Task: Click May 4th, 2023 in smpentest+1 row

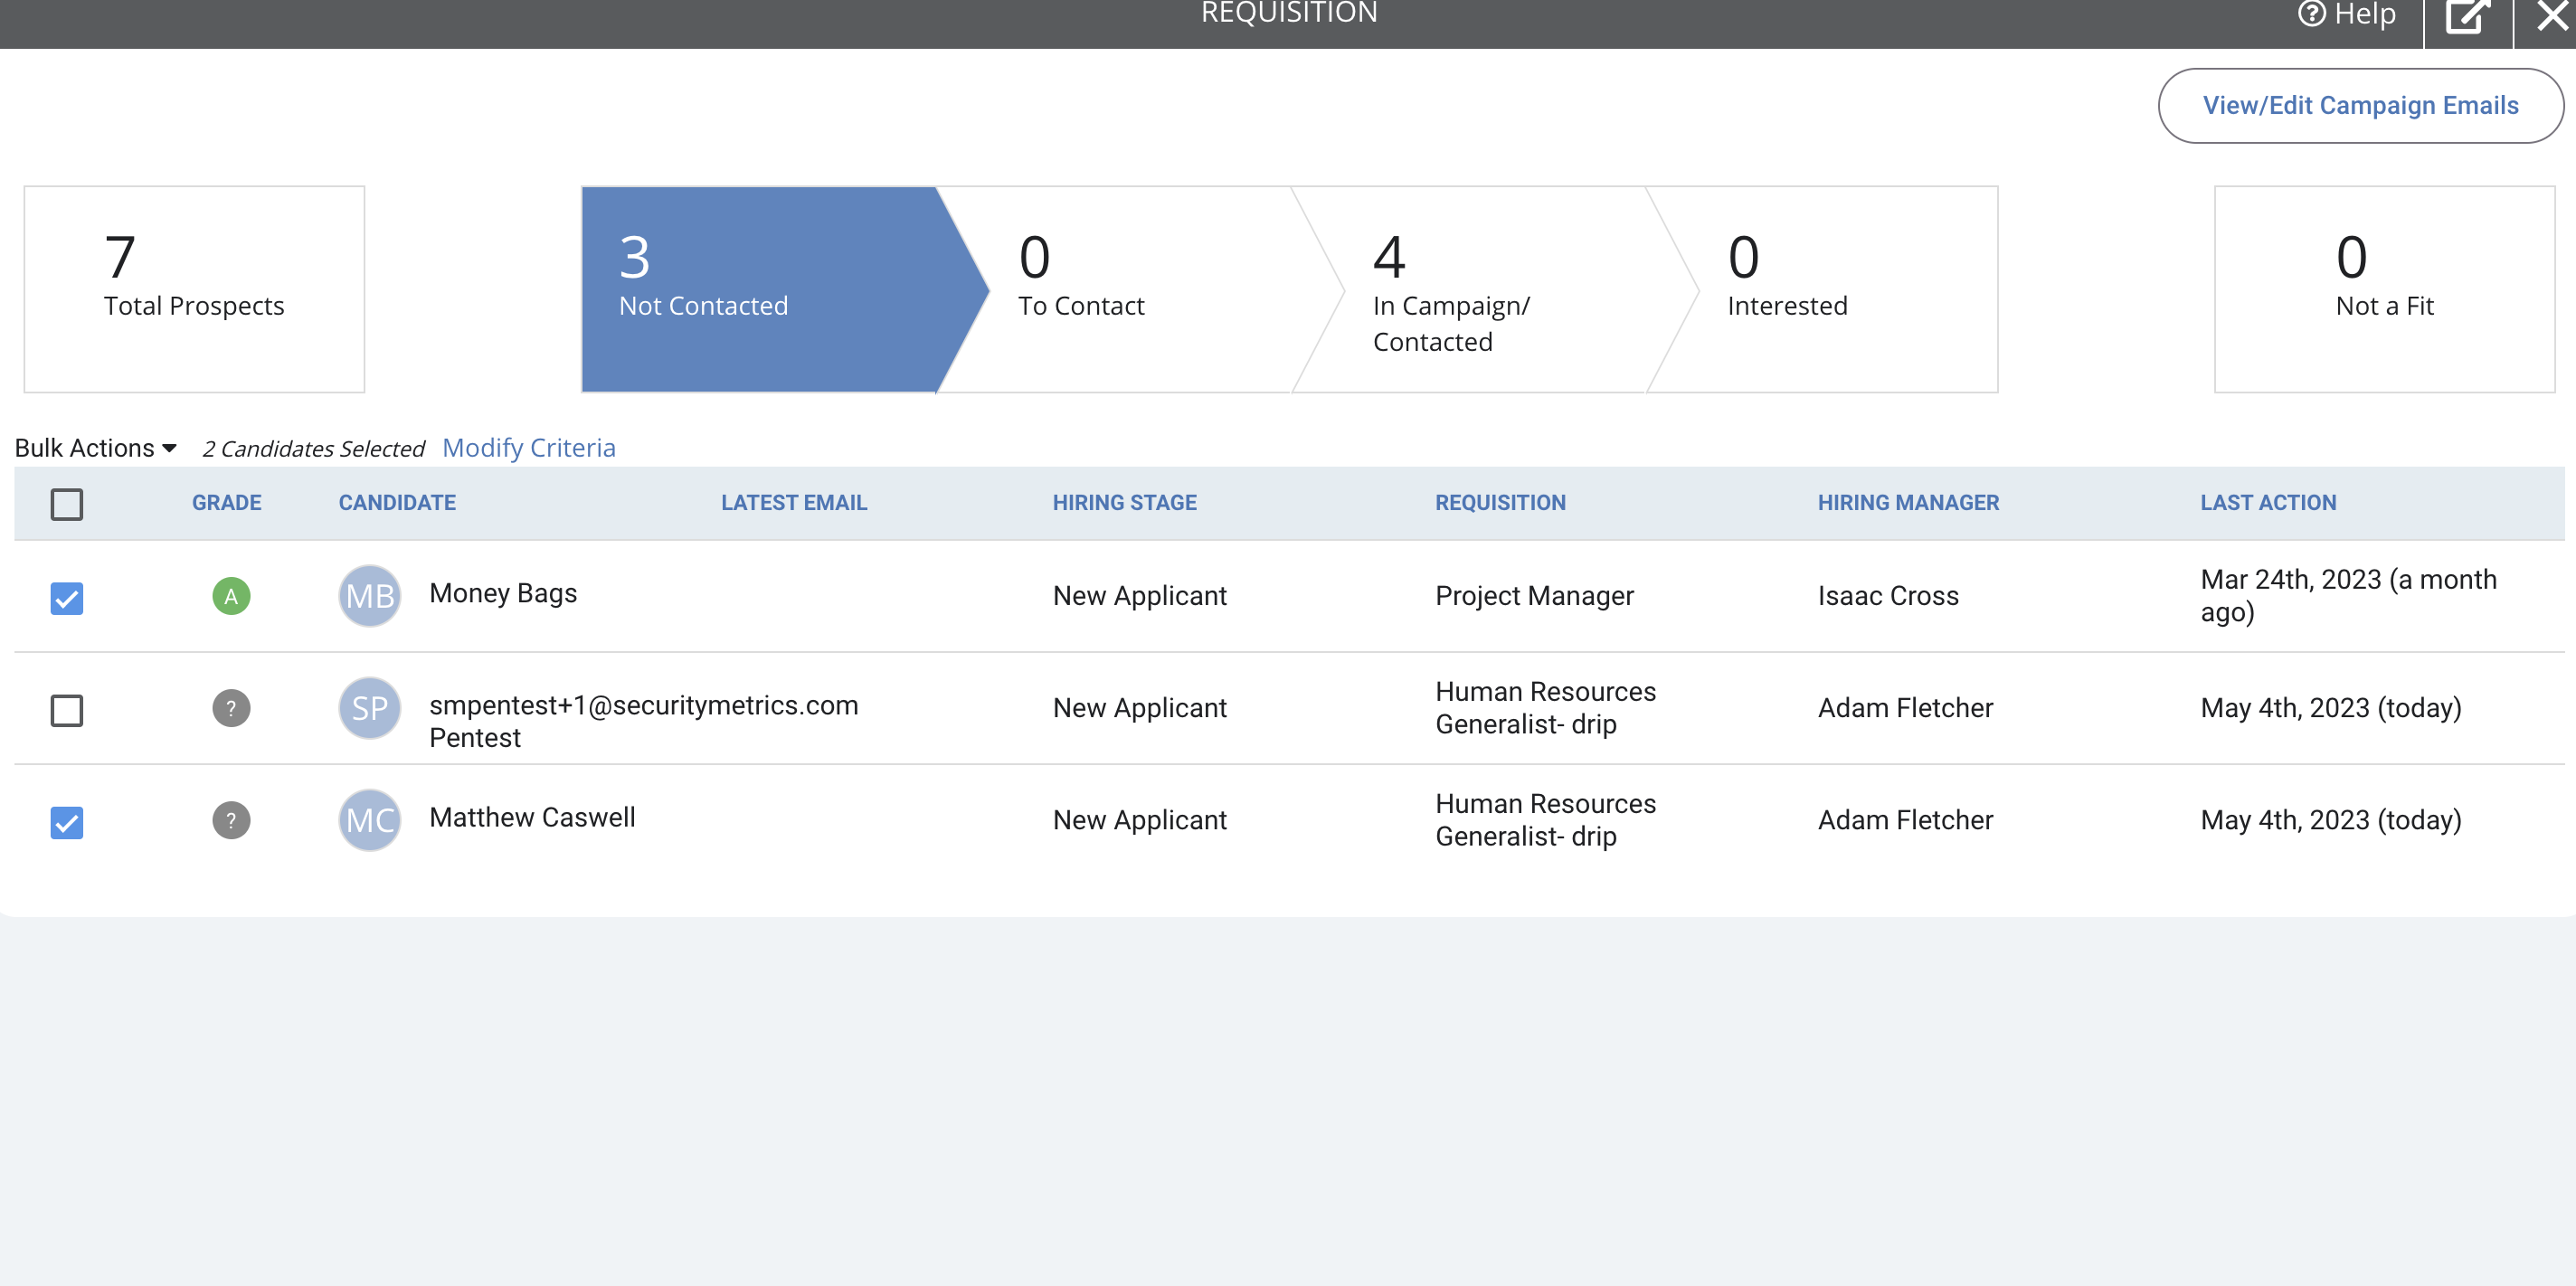Action: [x=2331, y=708]
